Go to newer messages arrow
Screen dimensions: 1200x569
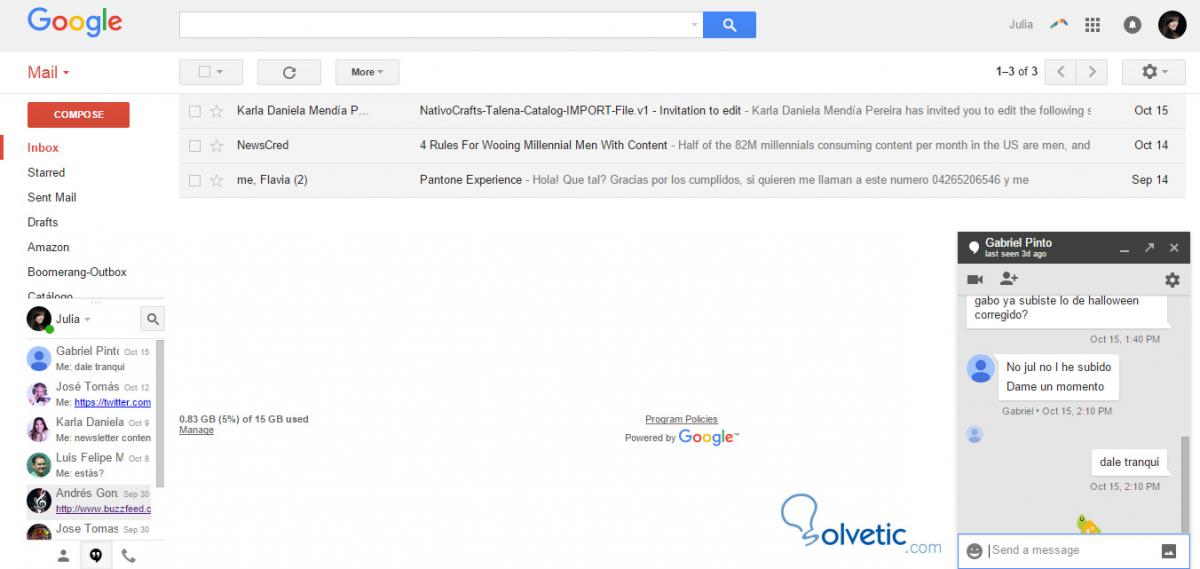[x=1061, y=72]
